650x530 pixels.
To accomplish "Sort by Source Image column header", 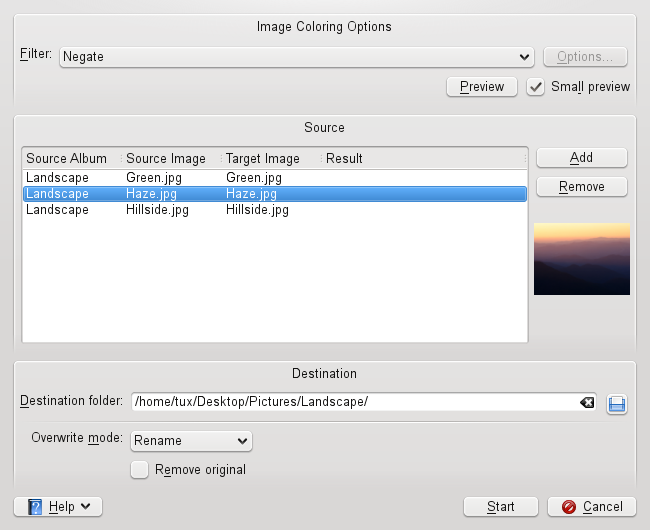I will click(x=166, y=158).
